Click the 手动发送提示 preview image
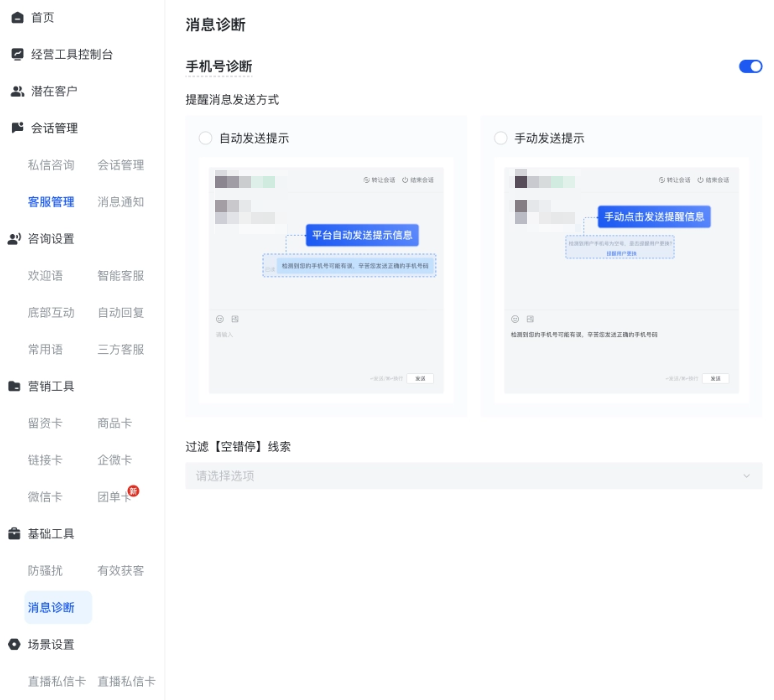Screen dimensions: 774x700 click(x=621, y=280)
